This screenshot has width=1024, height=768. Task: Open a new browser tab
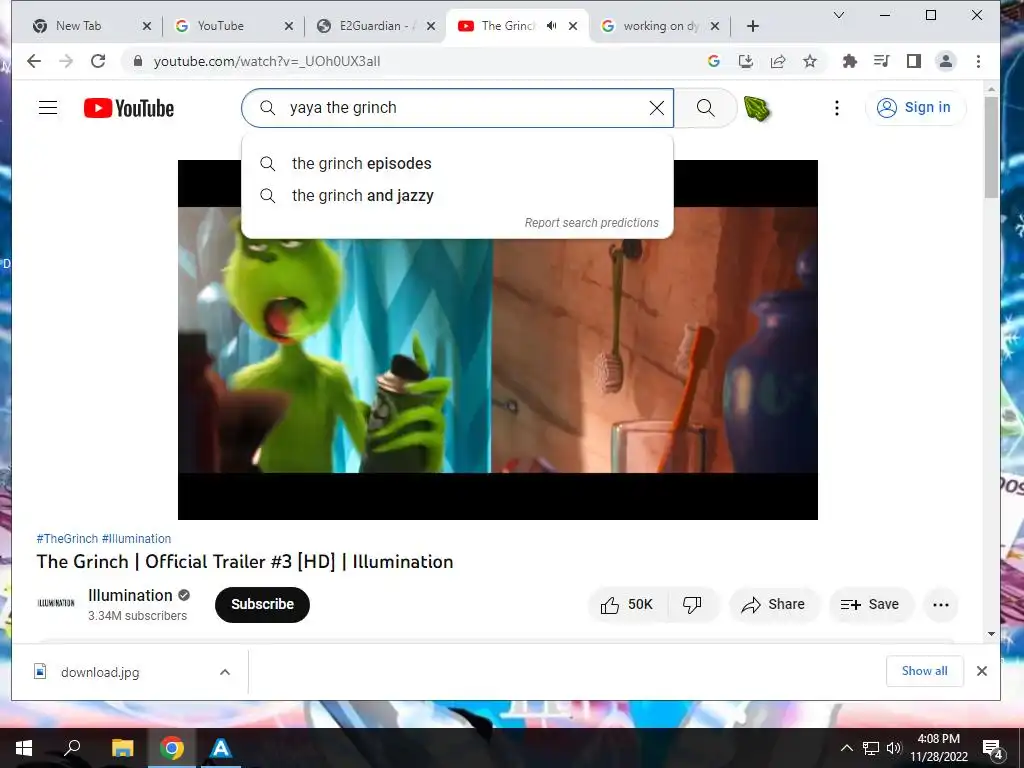point(753,26)
